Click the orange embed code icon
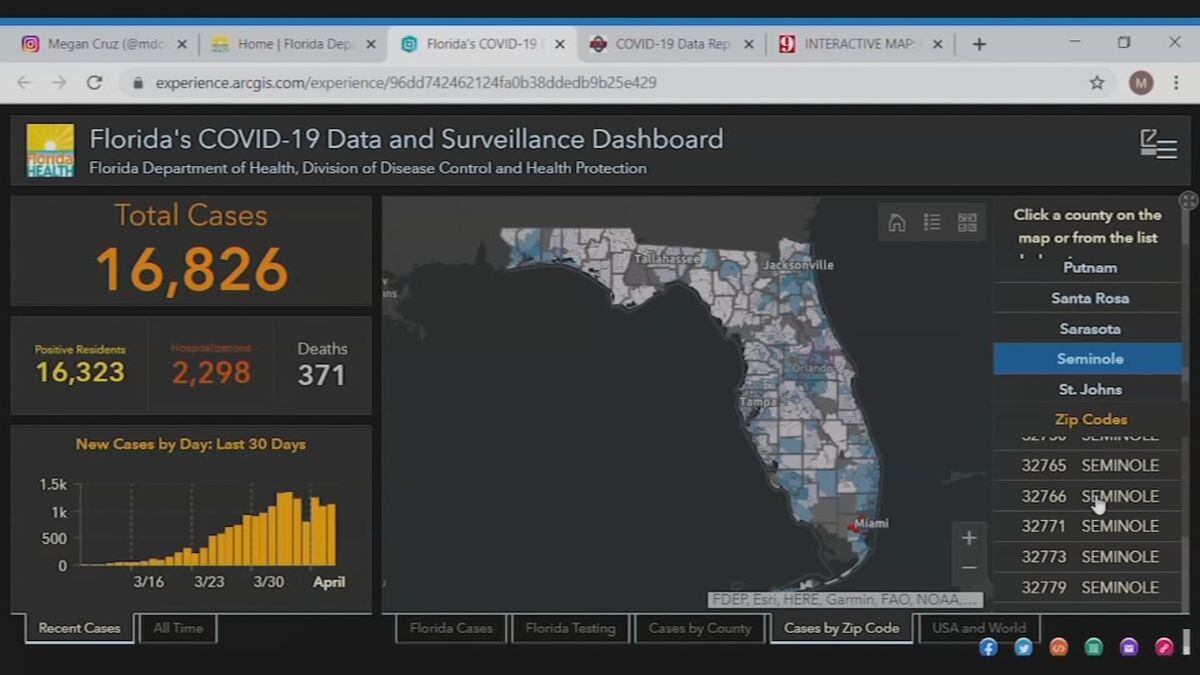Viewport: 1200px width, 675px height. 1058,647
